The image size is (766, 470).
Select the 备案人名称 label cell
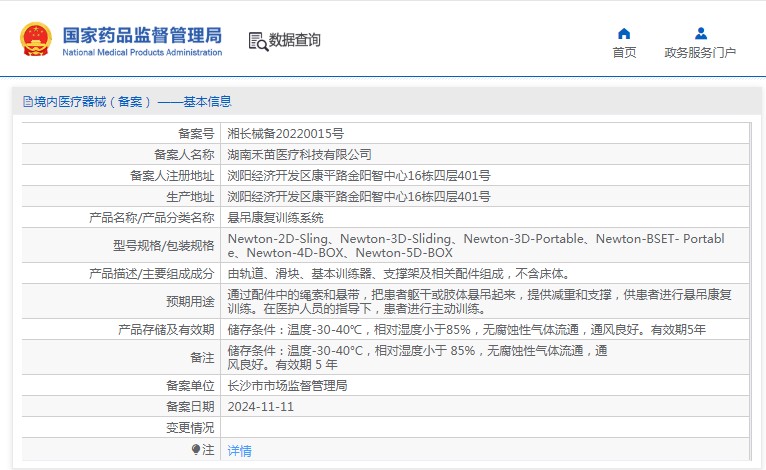tap(121, 154)
